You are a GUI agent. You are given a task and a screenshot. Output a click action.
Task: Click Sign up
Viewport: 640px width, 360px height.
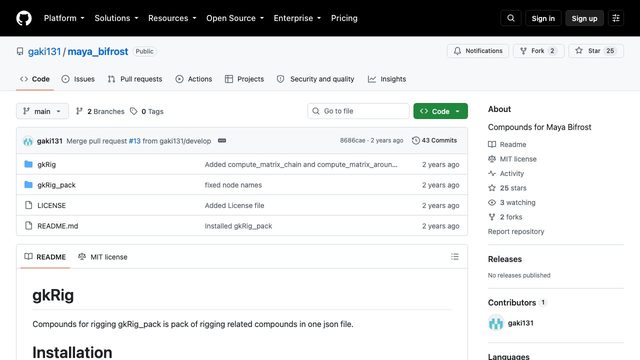click(x=584, y=18)
